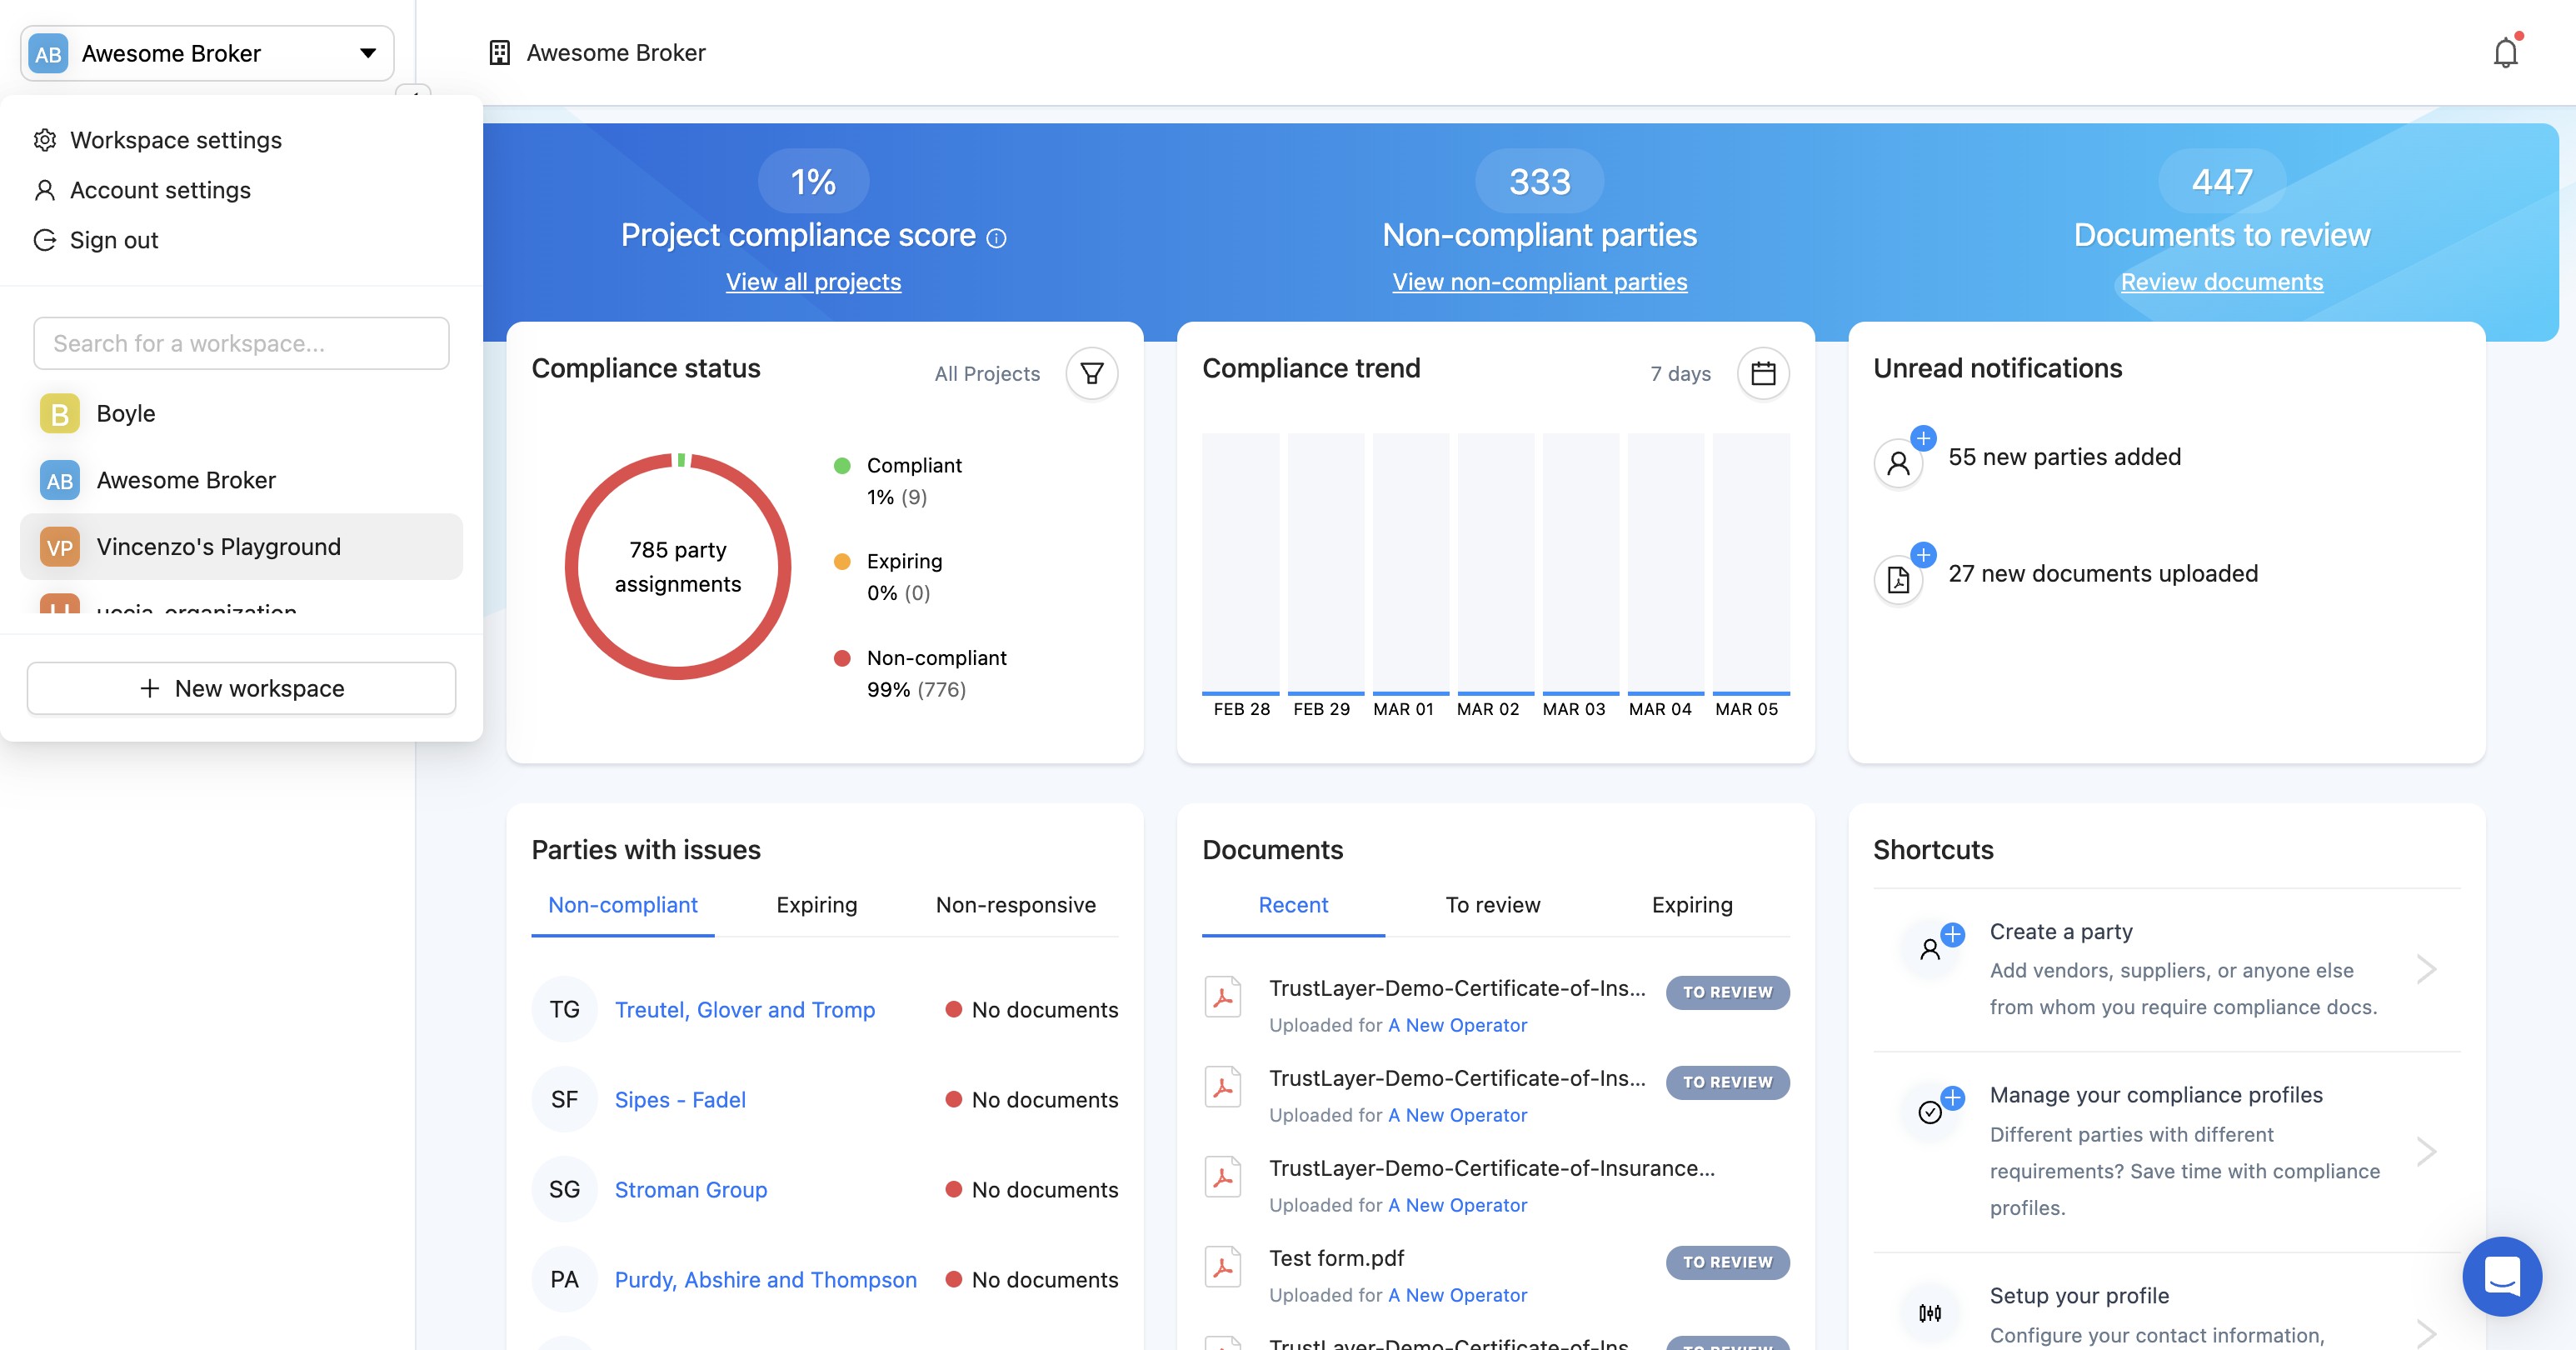
Task: Click the Treutel, Glover and Tromp link
Action: 744,1010
